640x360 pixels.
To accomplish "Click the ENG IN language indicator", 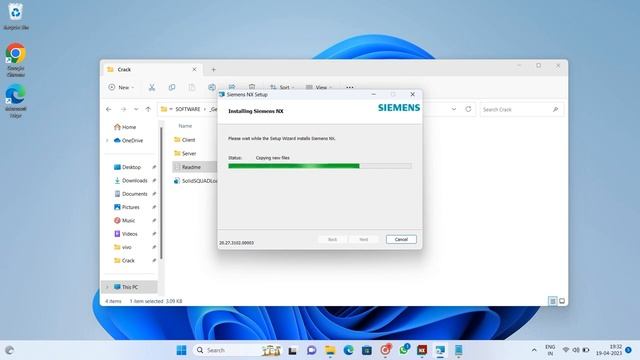I will tap(550, 350).
